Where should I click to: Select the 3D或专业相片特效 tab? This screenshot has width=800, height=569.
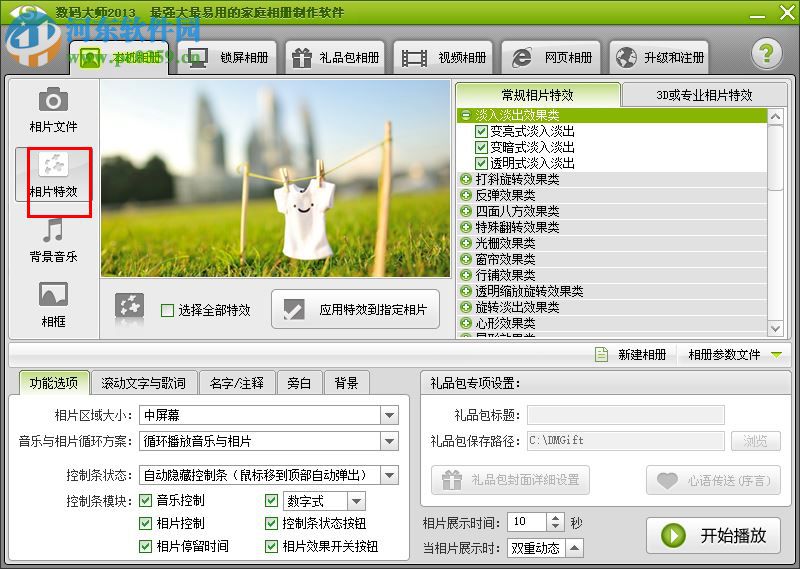[704, 95]
